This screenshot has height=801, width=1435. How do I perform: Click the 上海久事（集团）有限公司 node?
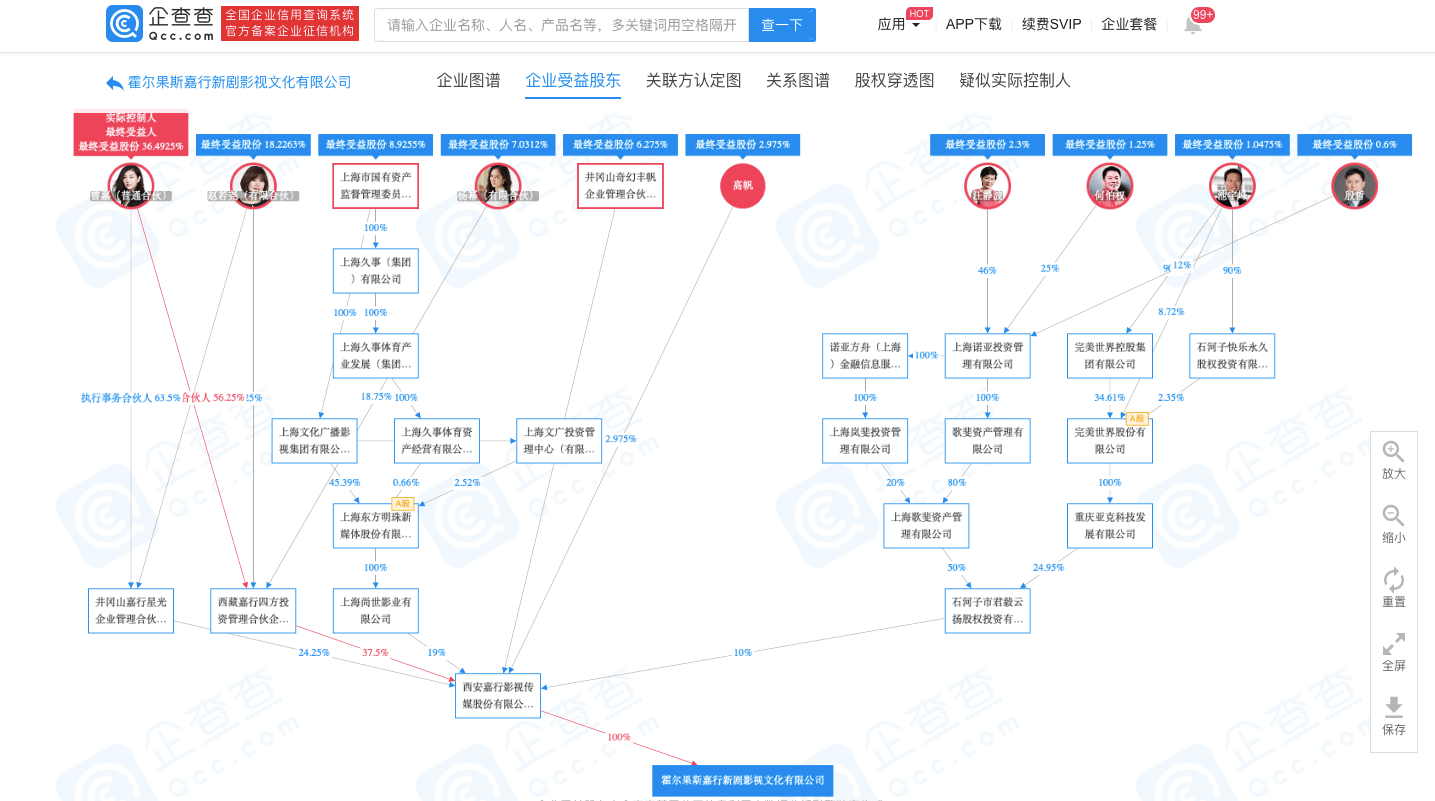[x=376, y=271]
